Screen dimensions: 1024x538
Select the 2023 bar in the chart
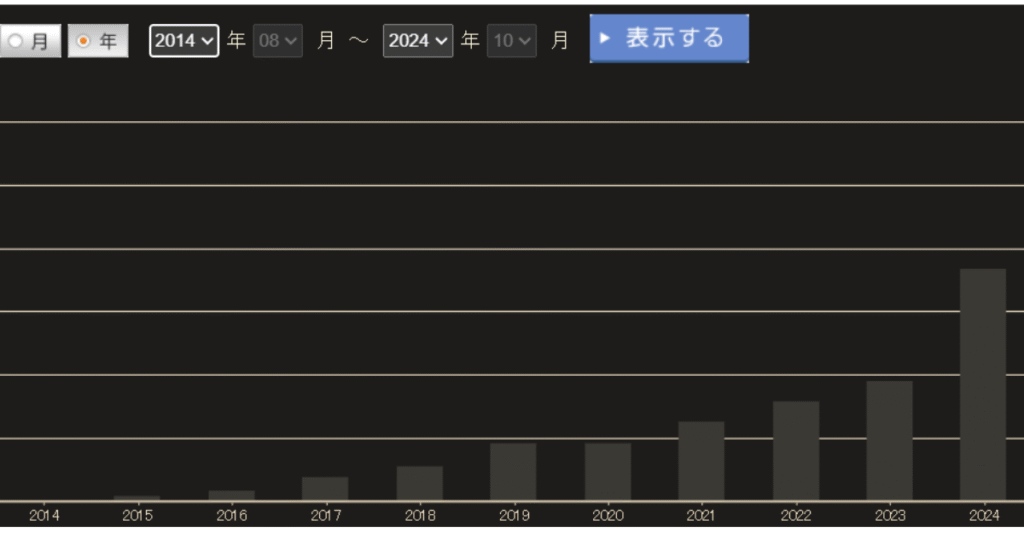[889, 440]
